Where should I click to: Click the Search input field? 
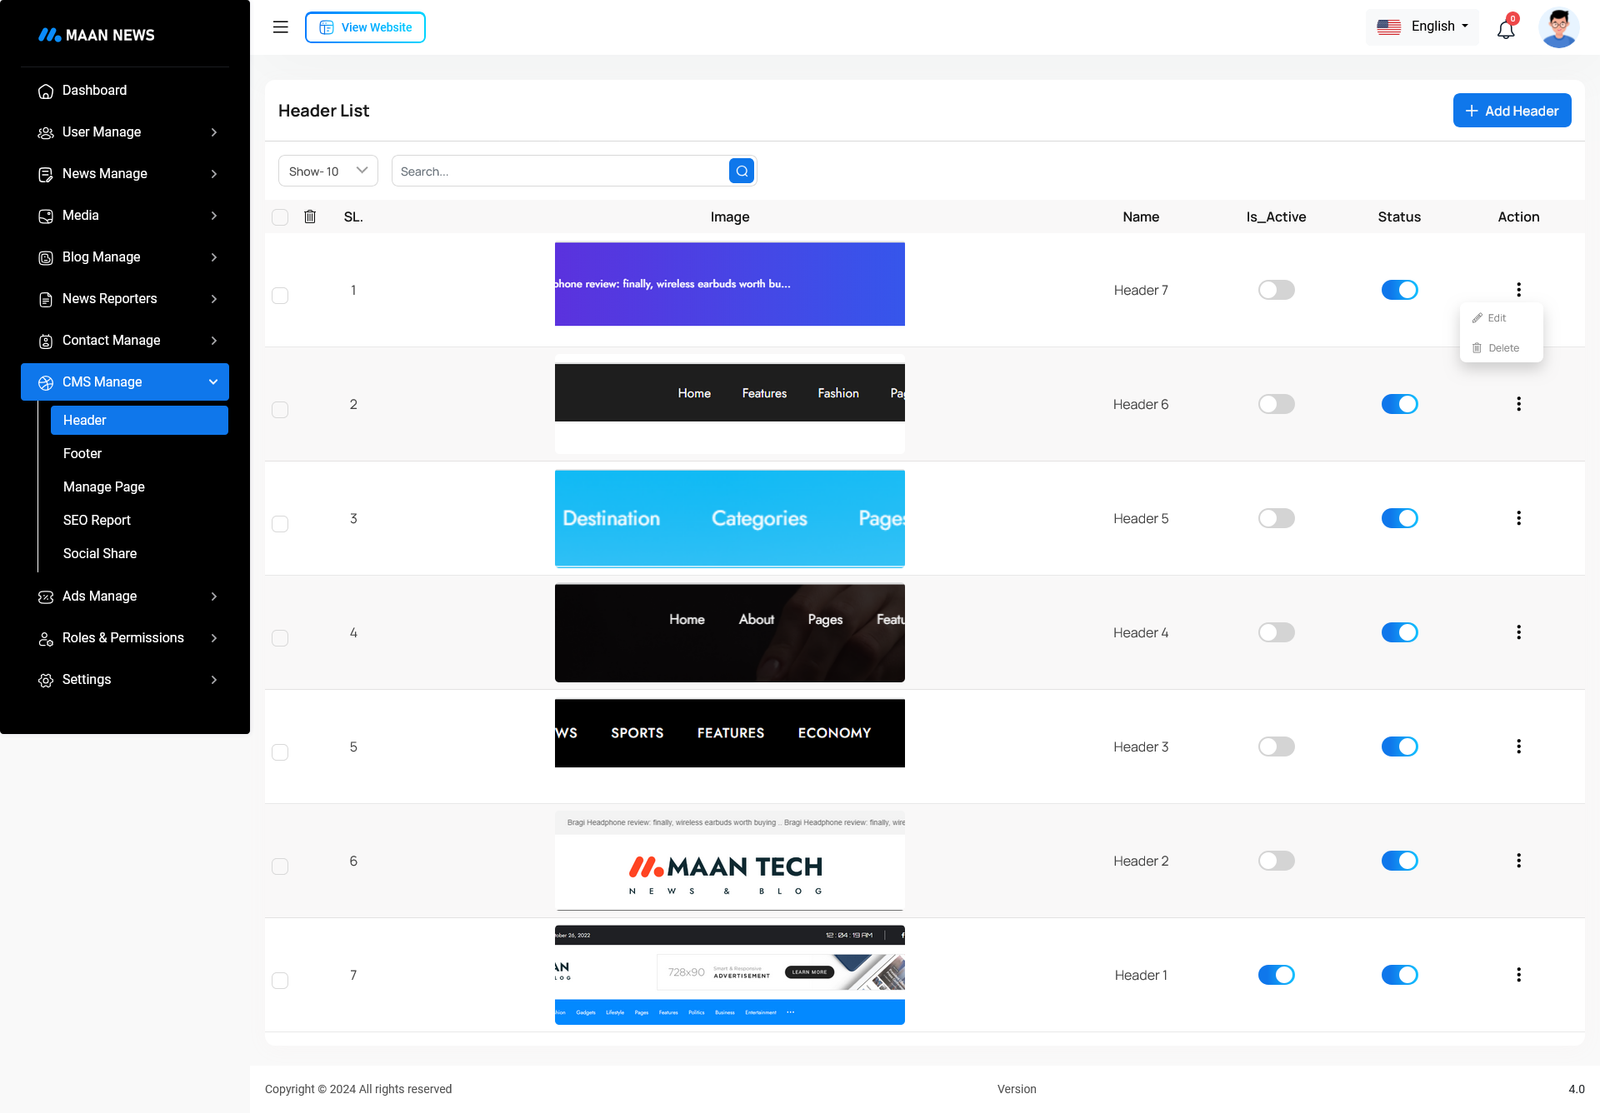(x=560, y=171)
